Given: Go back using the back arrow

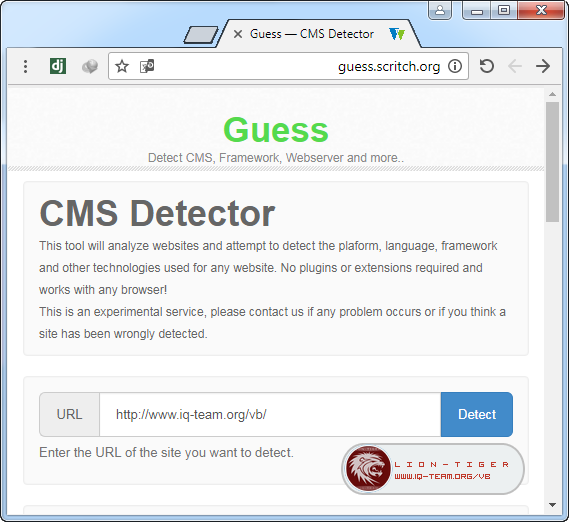Looking at the screenshot, I should (x=515, y=66).
